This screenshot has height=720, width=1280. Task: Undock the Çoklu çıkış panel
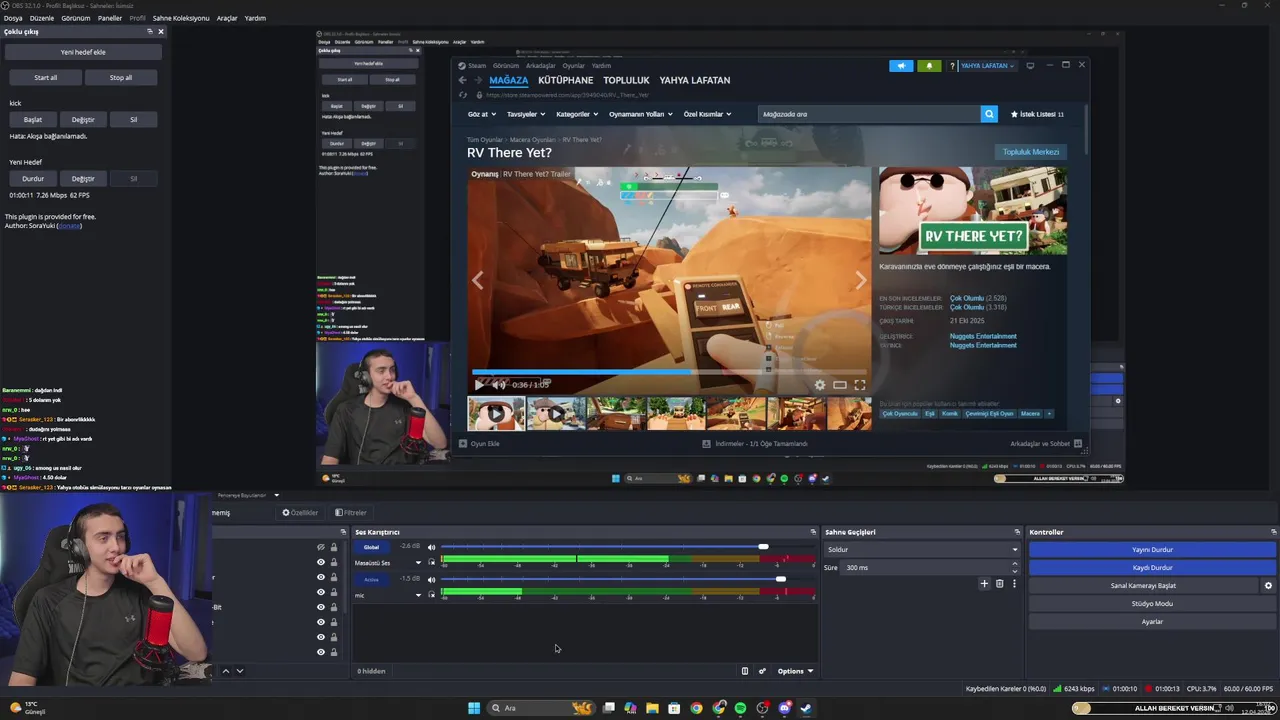pyautogui.click(x=150, y=31)
